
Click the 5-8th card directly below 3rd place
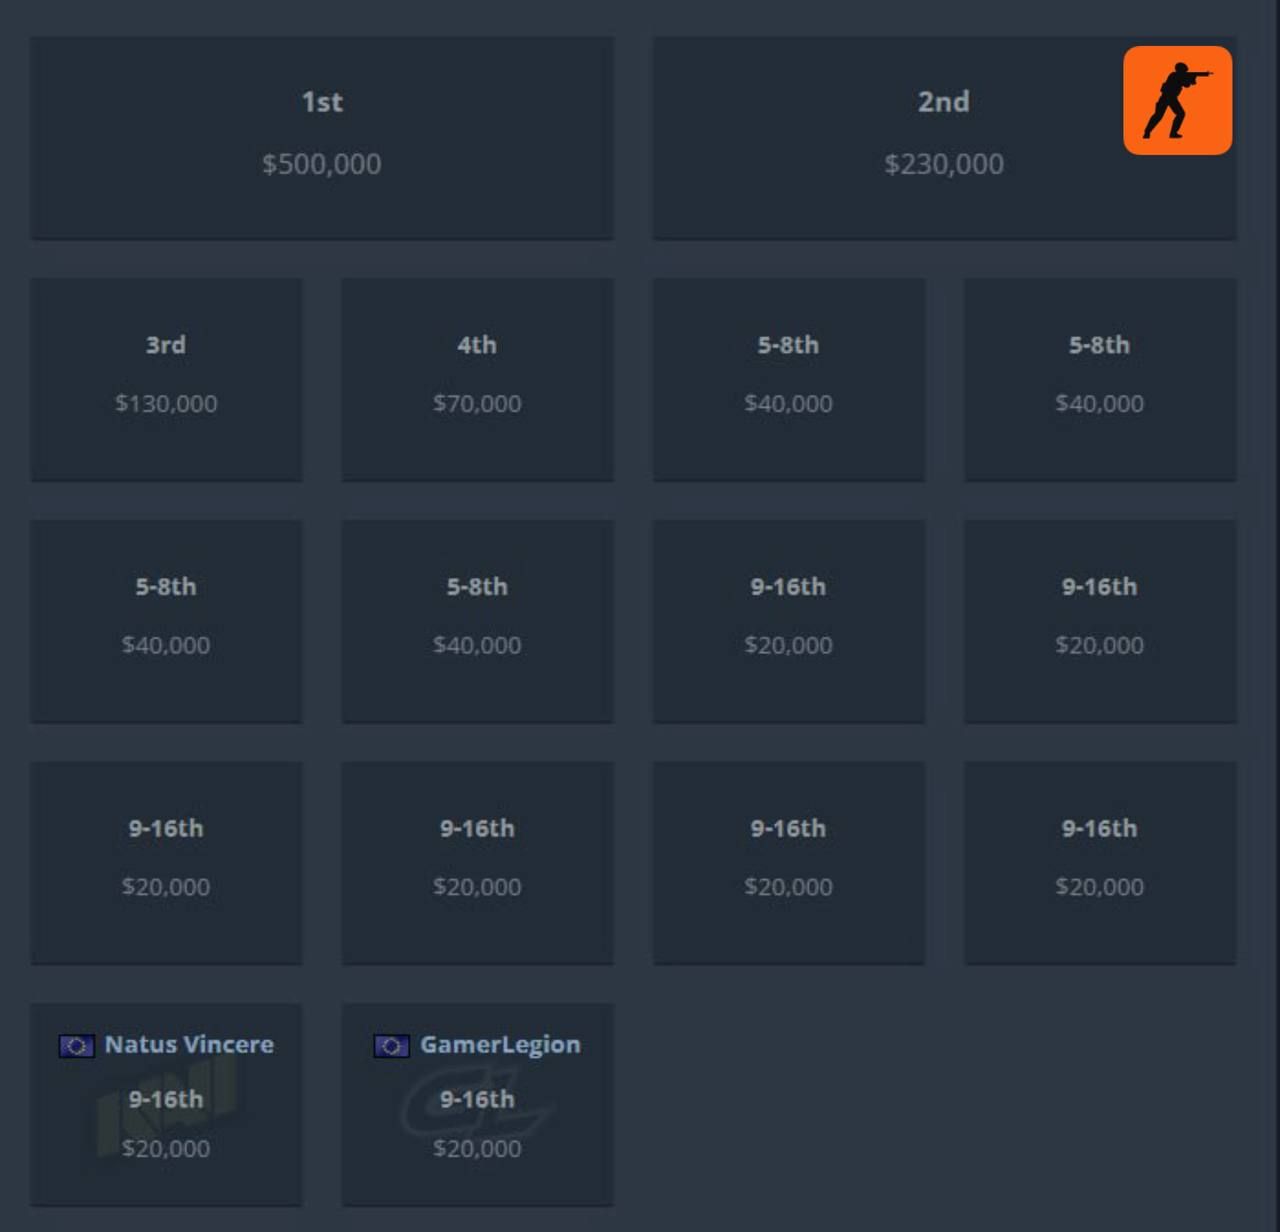click(x=166, y=621)
